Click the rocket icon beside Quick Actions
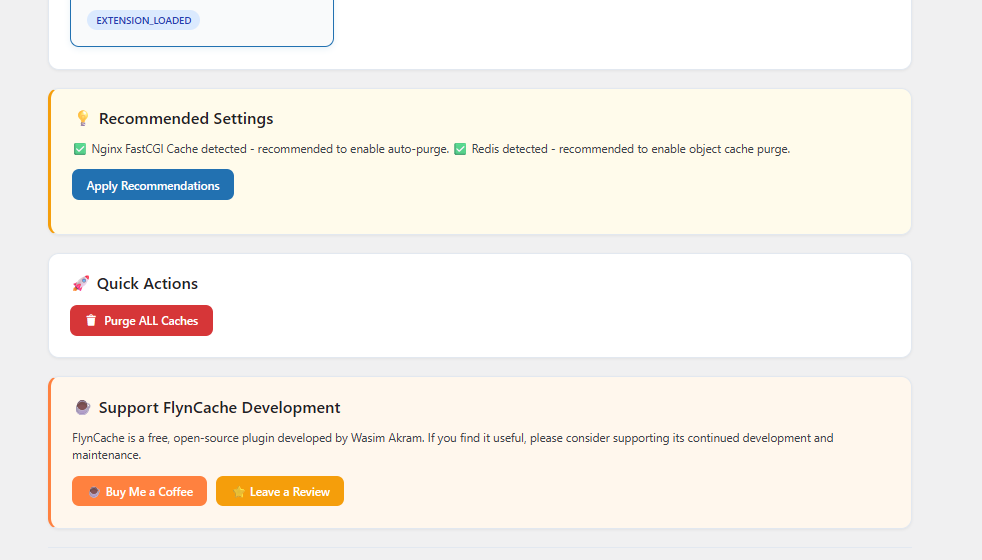 pyautogui.click(x=81, y=283)
